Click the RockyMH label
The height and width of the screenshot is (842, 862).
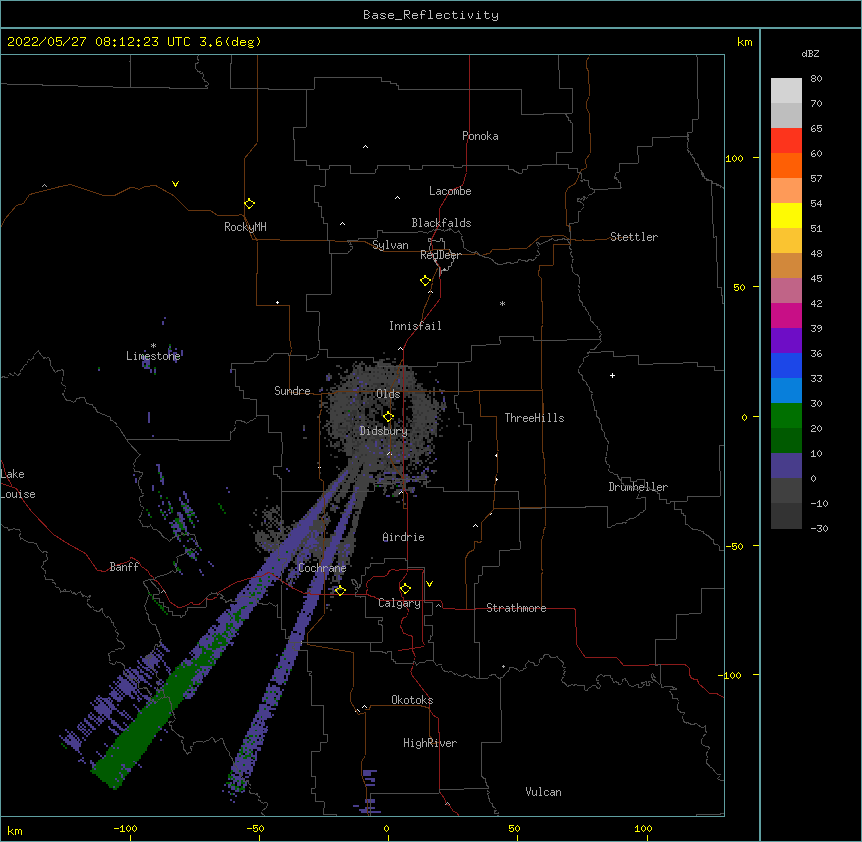[245, 227]
